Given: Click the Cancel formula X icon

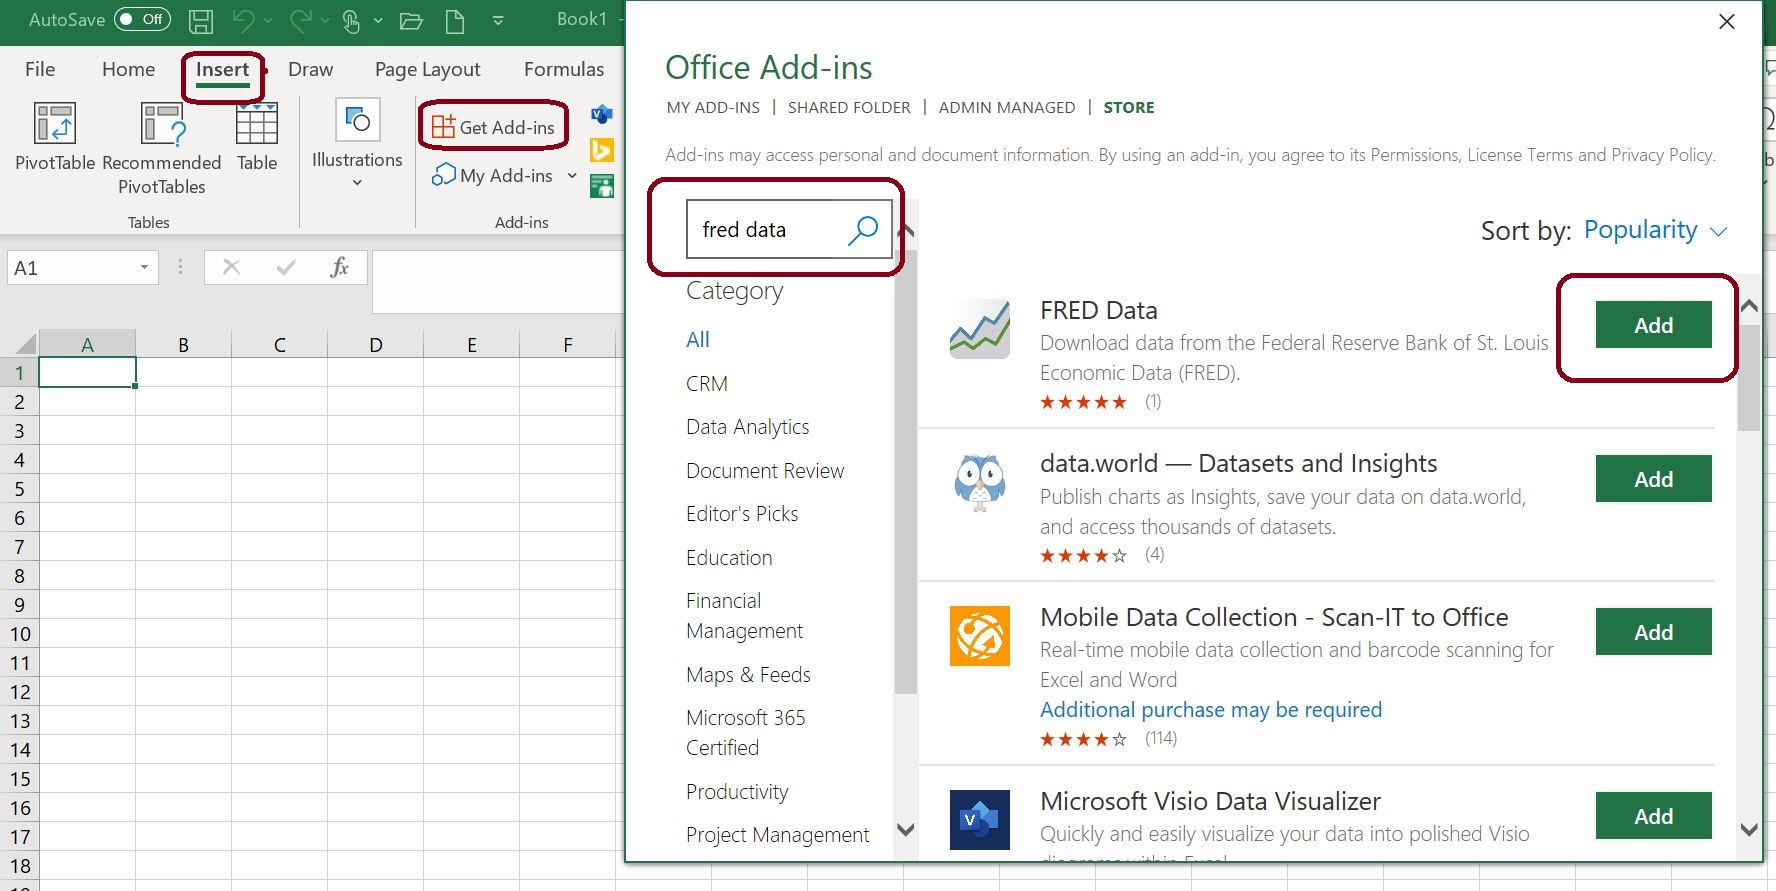Looking at the screenshot, I should point(231,267).
